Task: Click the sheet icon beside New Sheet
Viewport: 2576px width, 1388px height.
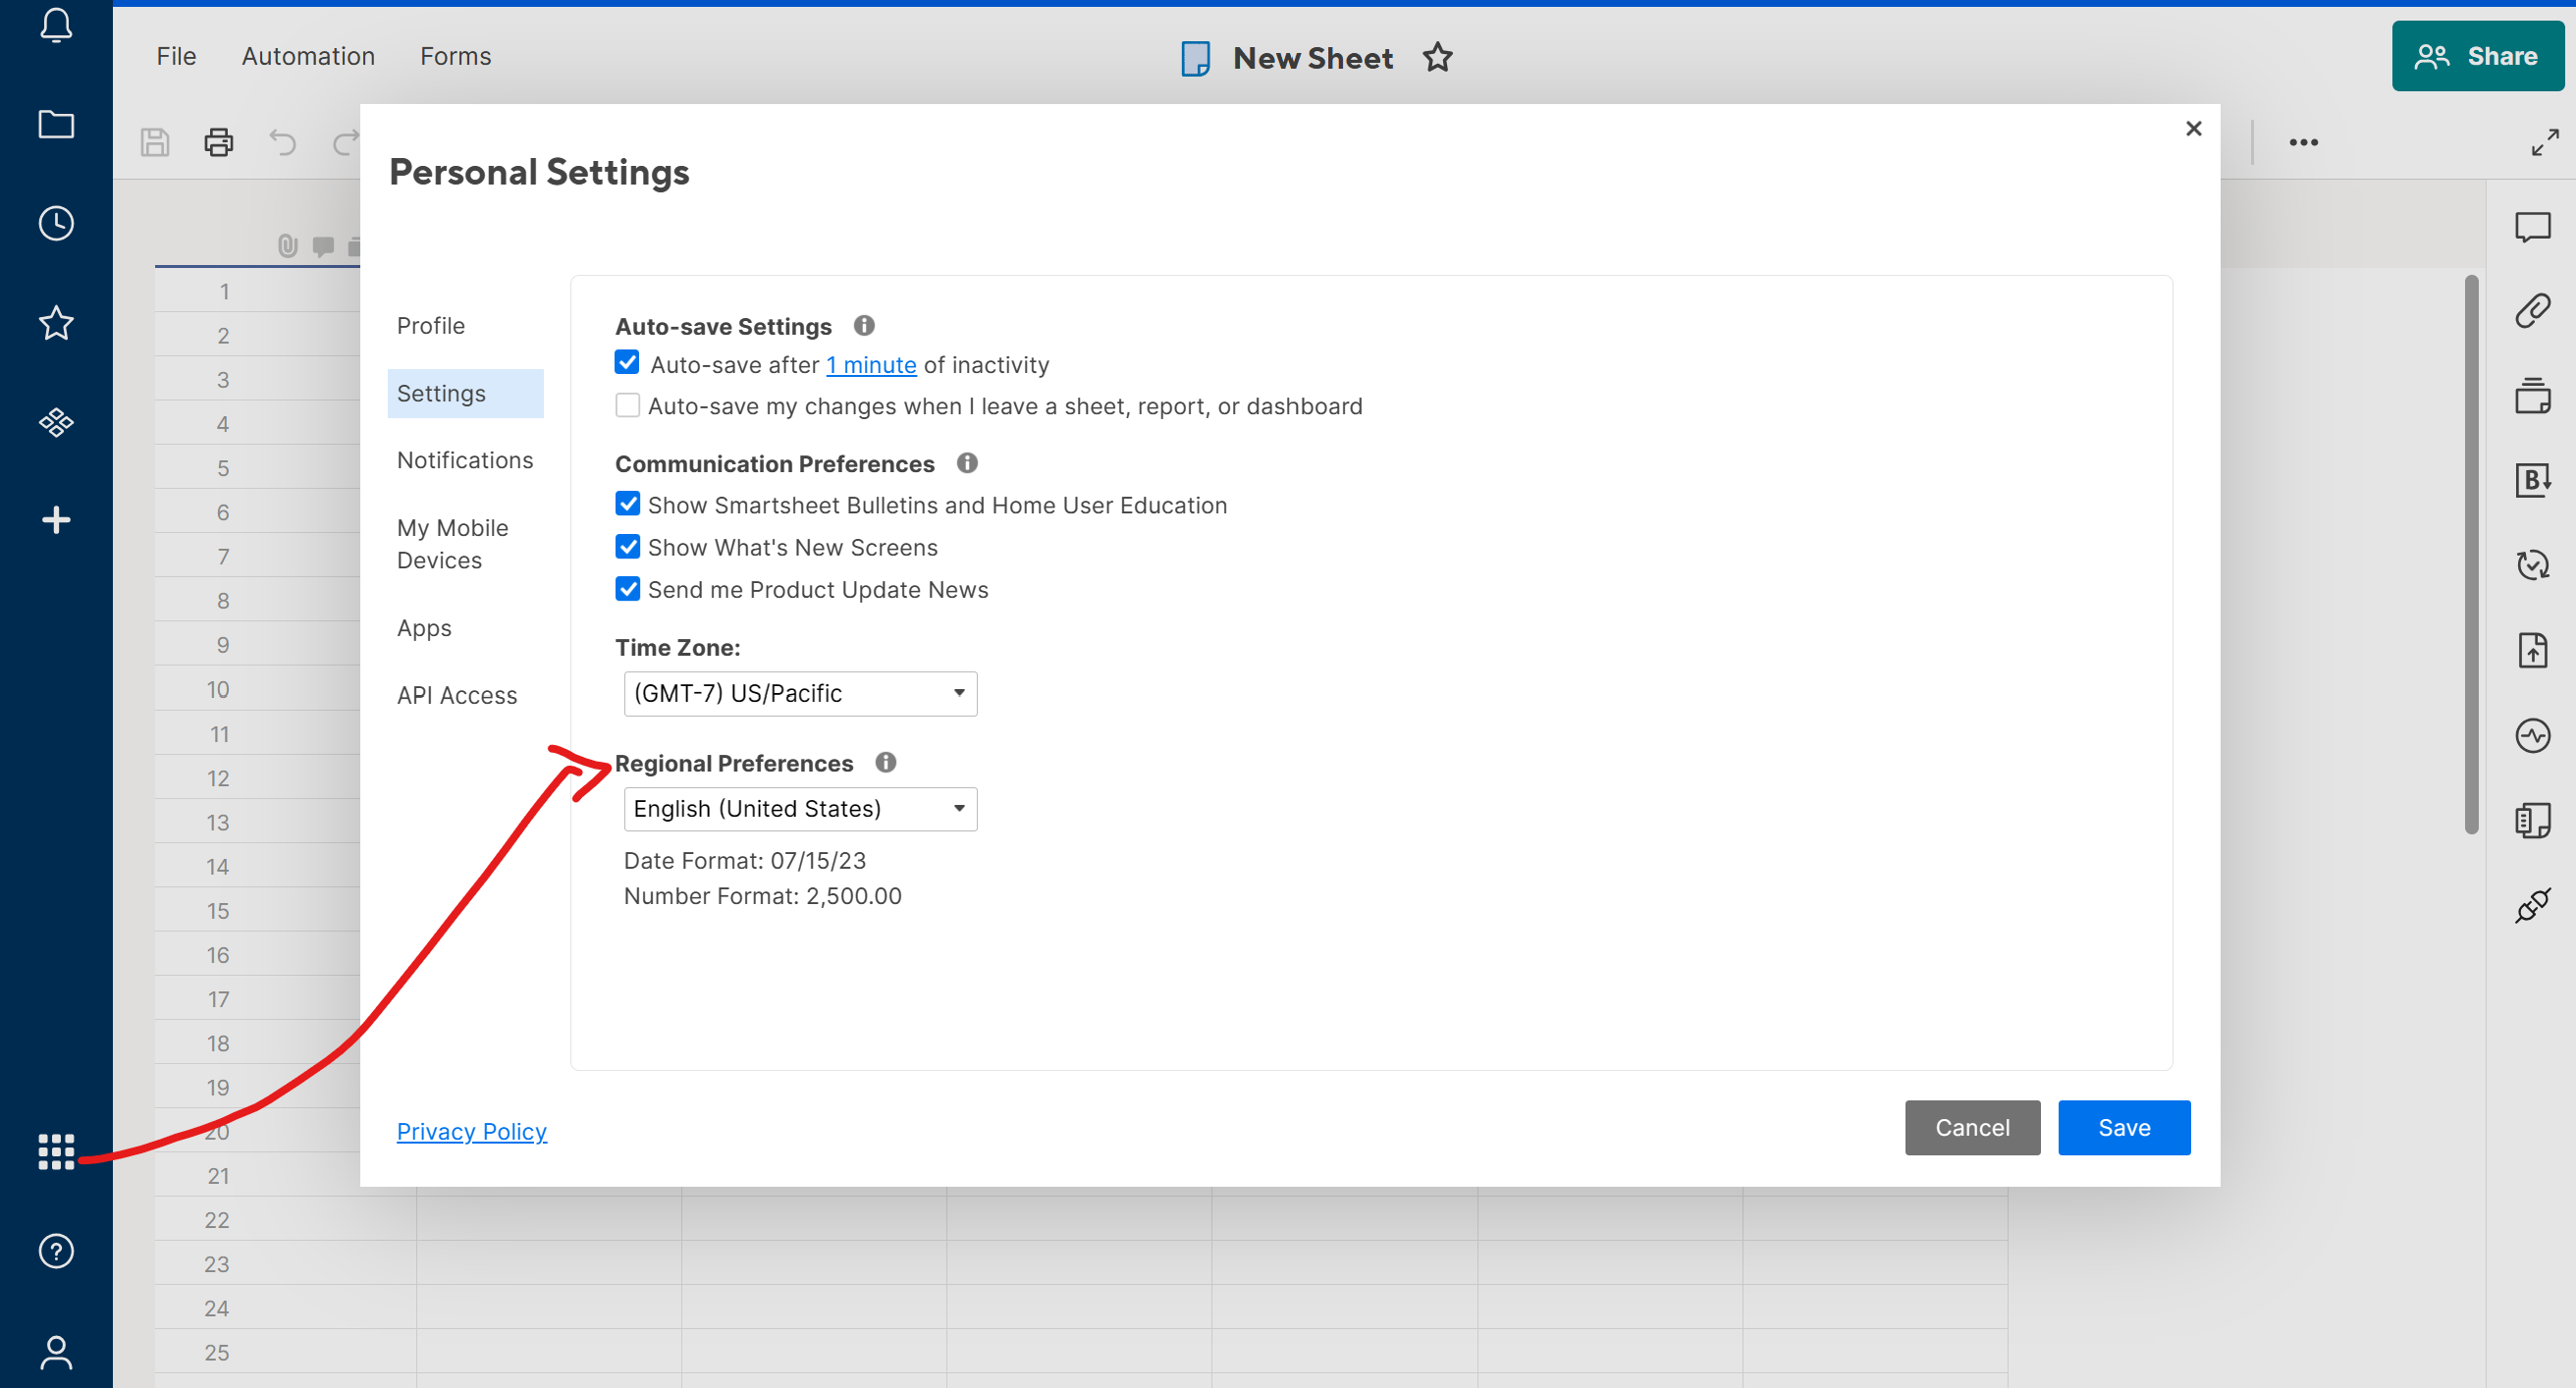Action: pyautogui.click(x=1195, y=58)
